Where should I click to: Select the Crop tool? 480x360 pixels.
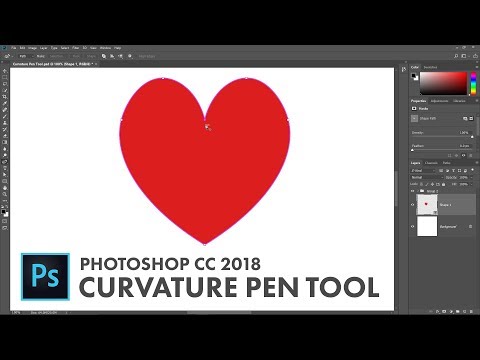pyautogui.click(x=5, y=97)
